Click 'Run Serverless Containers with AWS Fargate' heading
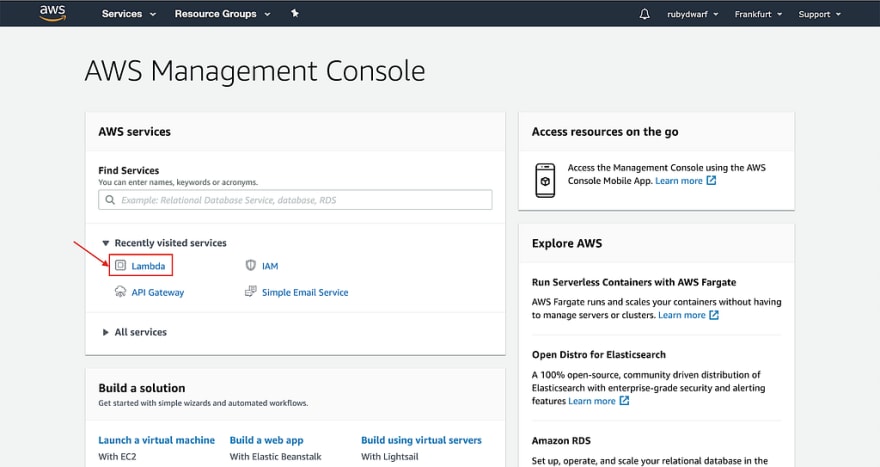This screenshot has width=880, height=467. point(634,282)
